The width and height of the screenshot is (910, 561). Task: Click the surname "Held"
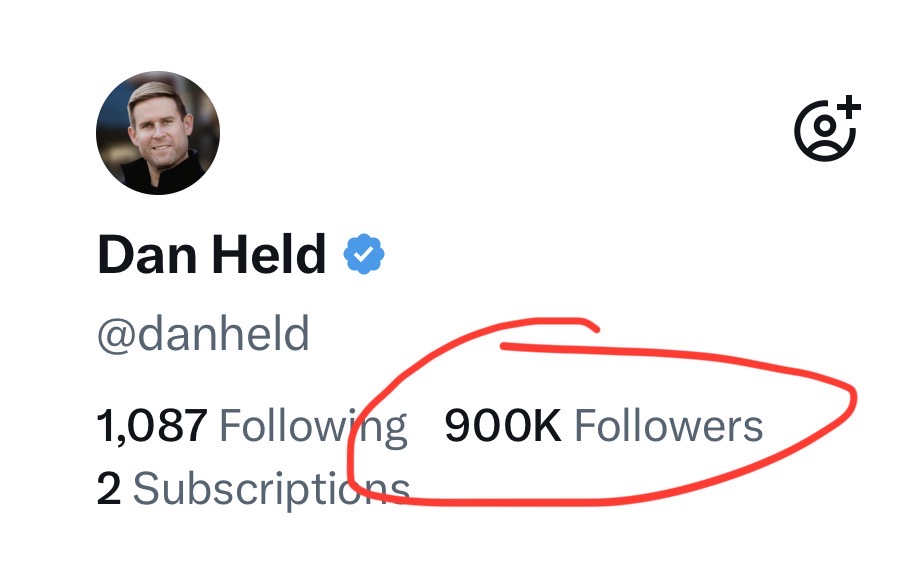tap(270, 256)
